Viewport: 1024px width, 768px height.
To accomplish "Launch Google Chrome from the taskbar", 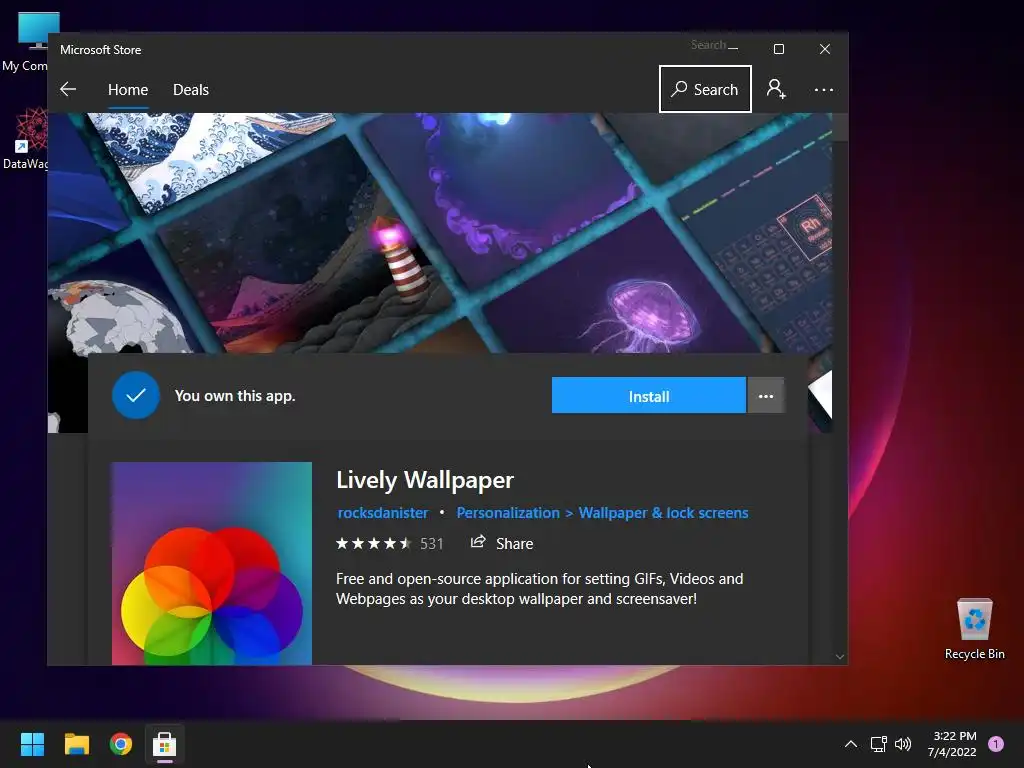I will point(121,744).
